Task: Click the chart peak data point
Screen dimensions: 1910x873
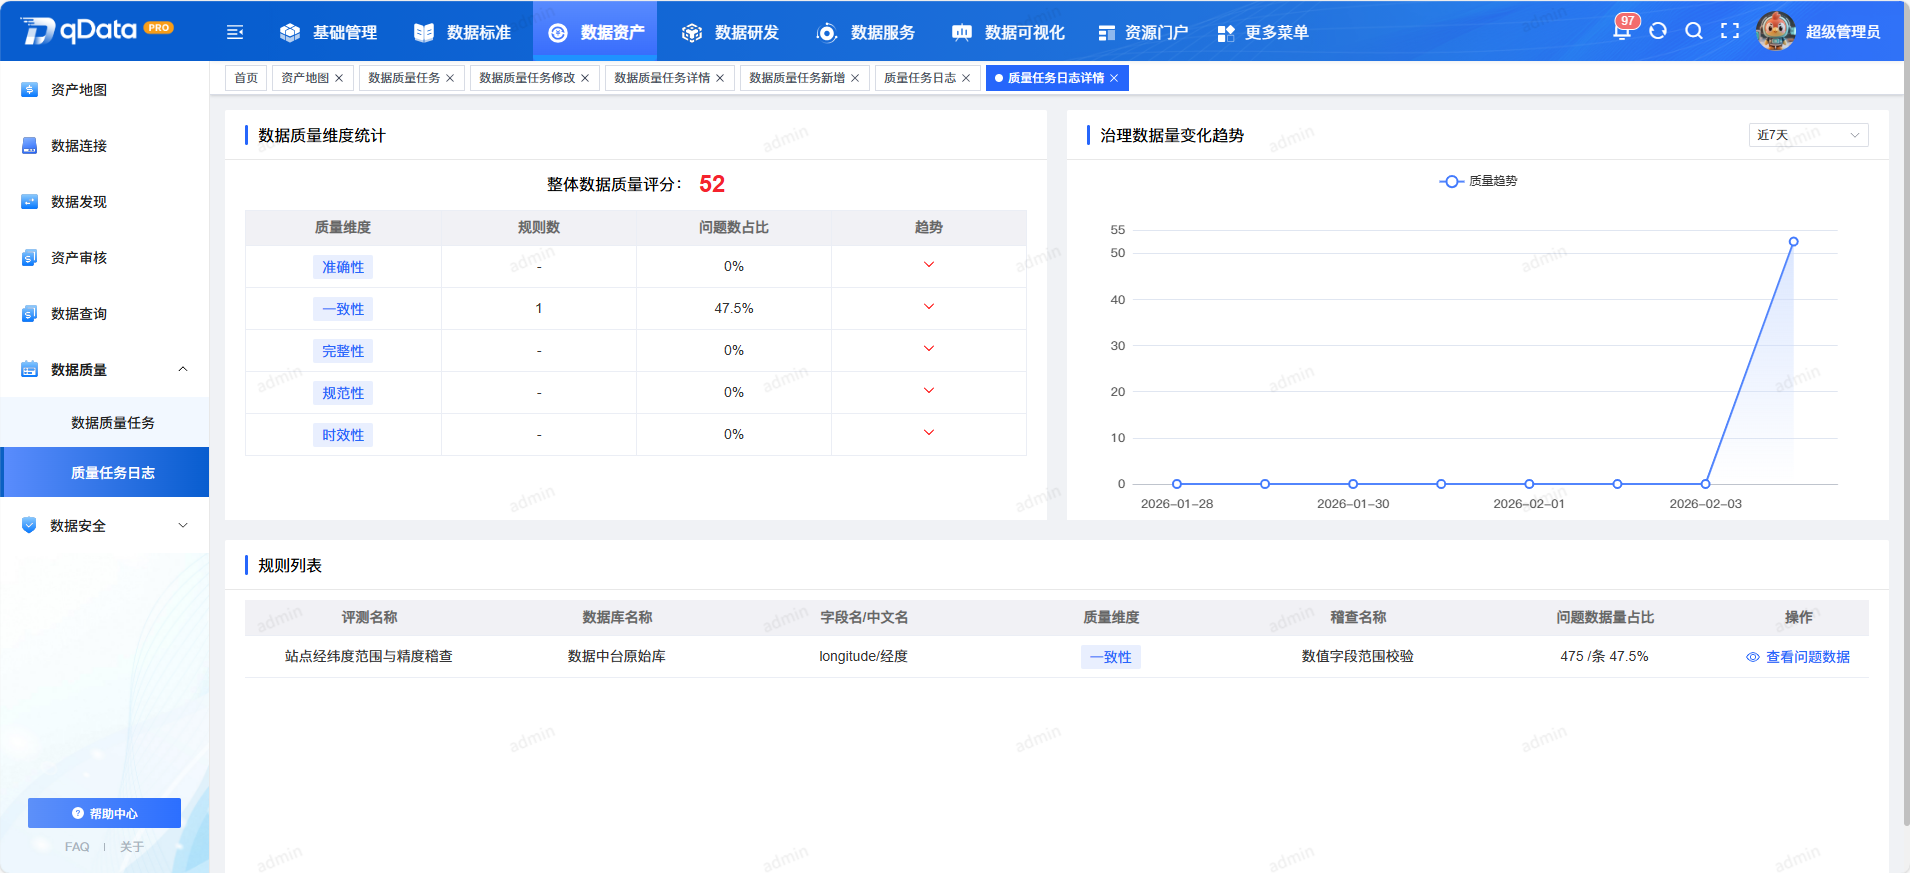Action: 1794,242
